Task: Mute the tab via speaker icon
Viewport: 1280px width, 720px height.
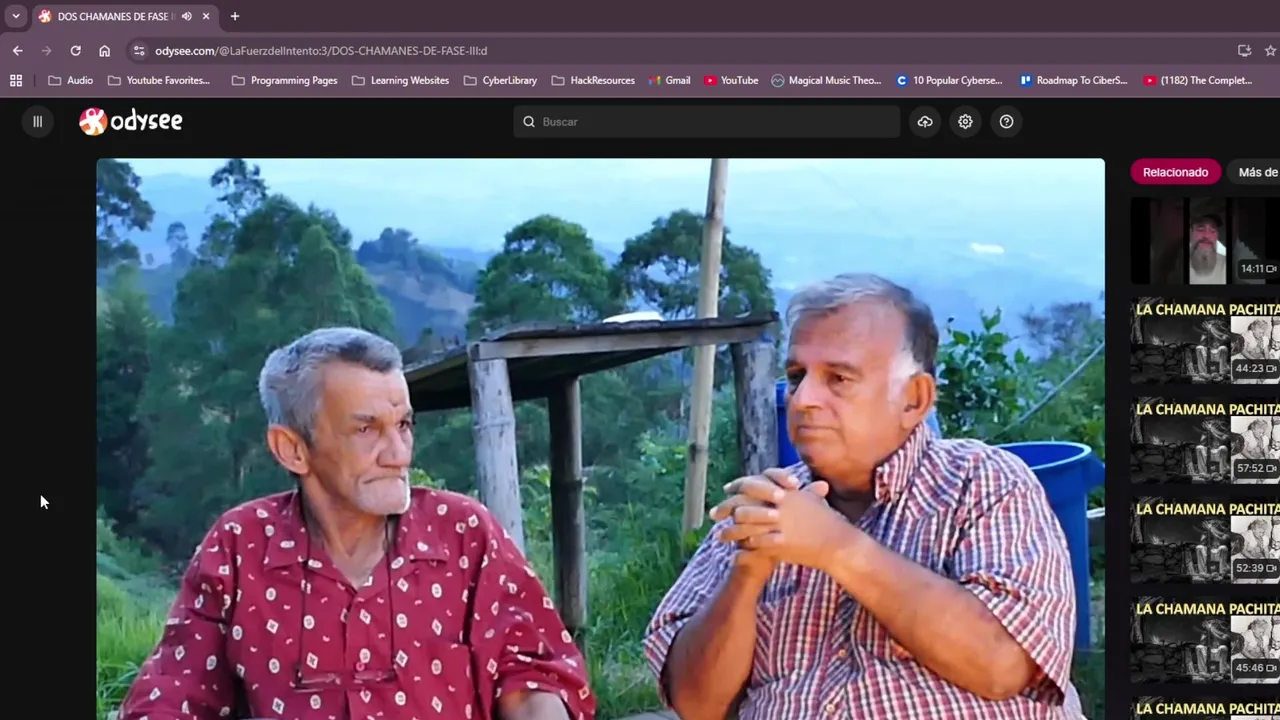Action: tap(186, 16)
